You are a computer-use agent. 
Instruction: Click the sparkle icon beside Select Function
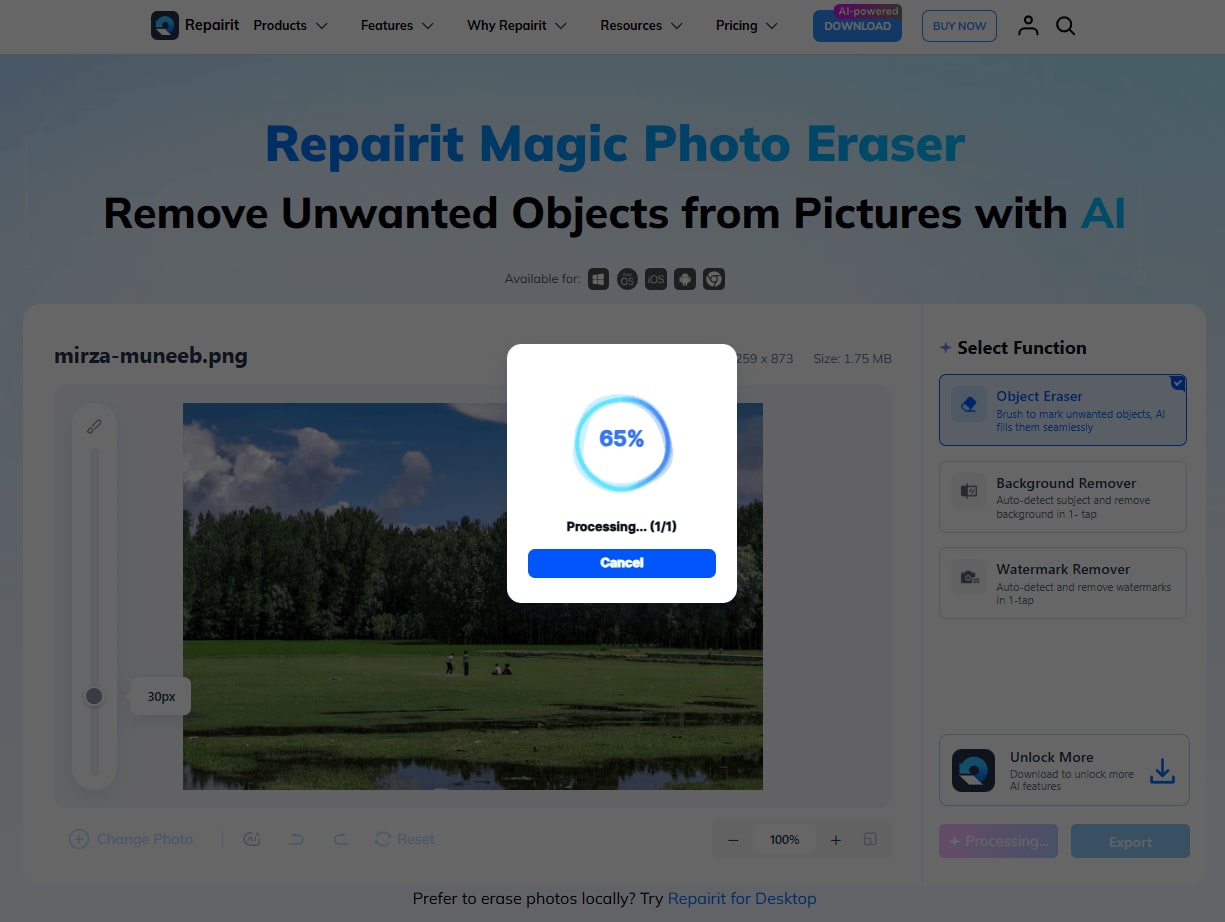point(945,348)
